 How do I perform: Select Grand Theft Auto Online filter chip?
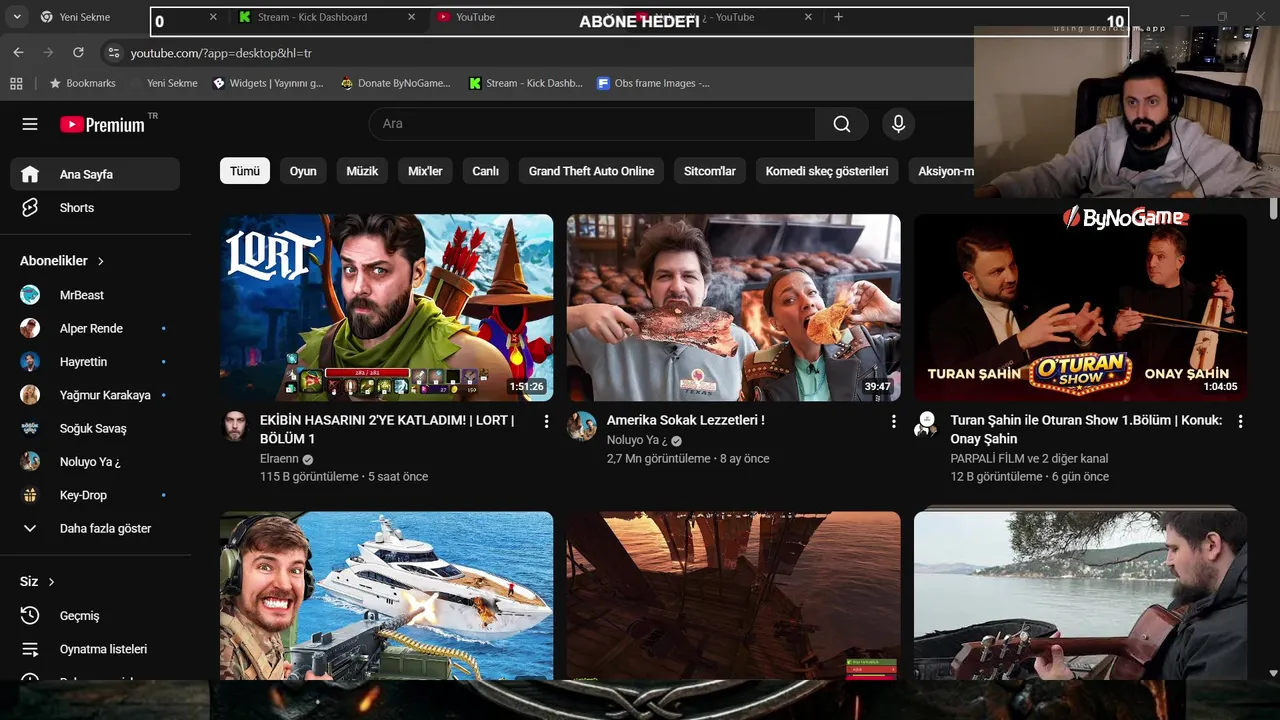[x=591, y=171]
